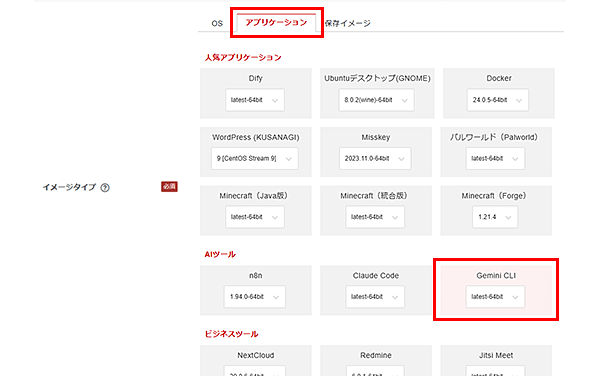This screenshot has height=376, width=600.
Task: Select the Docker application card title
Action: coord(499,78)
